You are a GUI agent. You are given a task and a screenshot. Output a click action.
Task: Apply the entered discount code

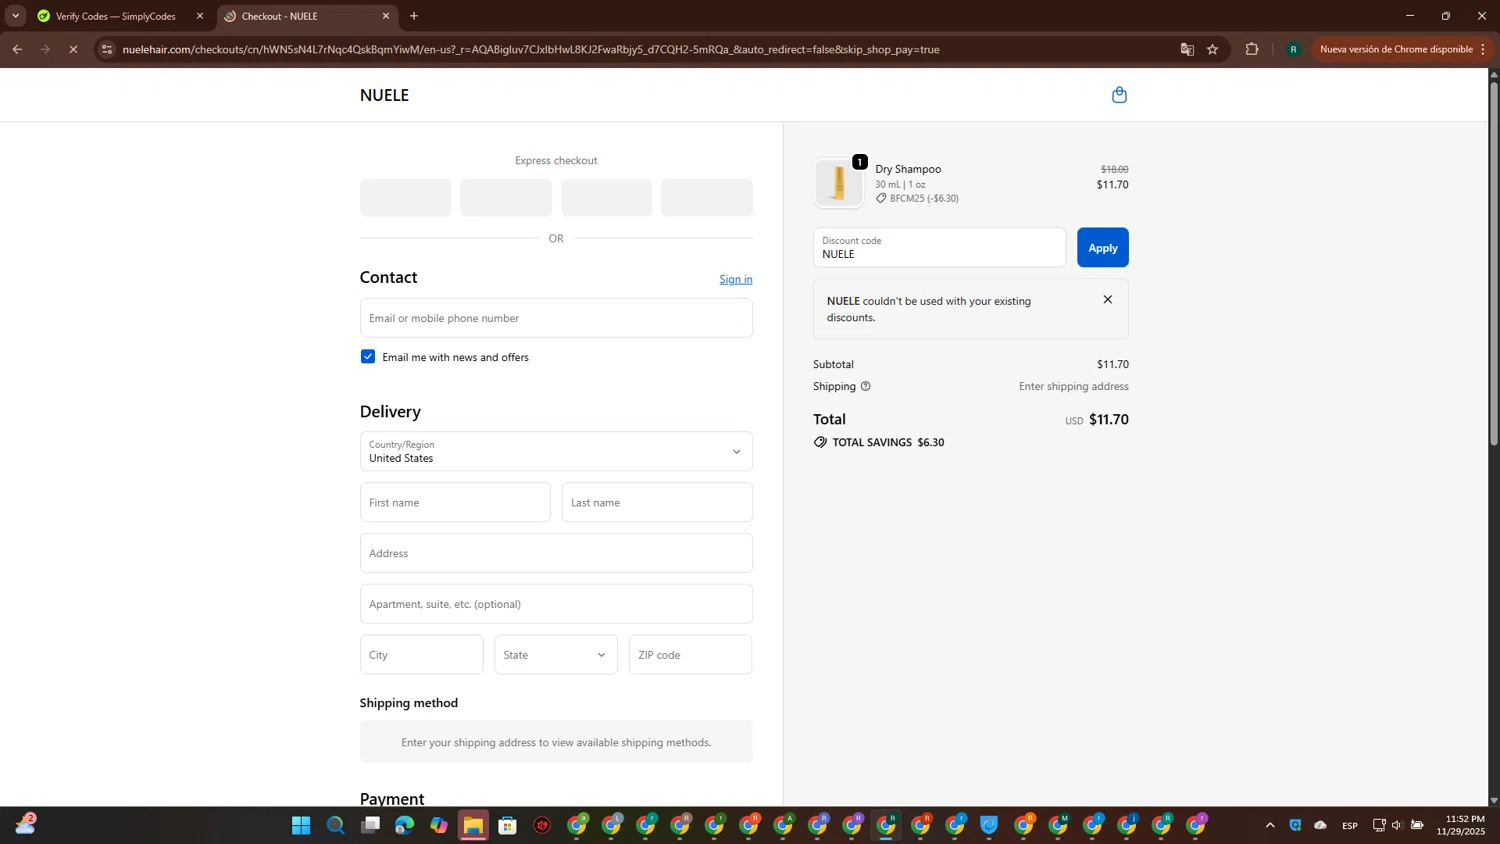point(1102,248)
